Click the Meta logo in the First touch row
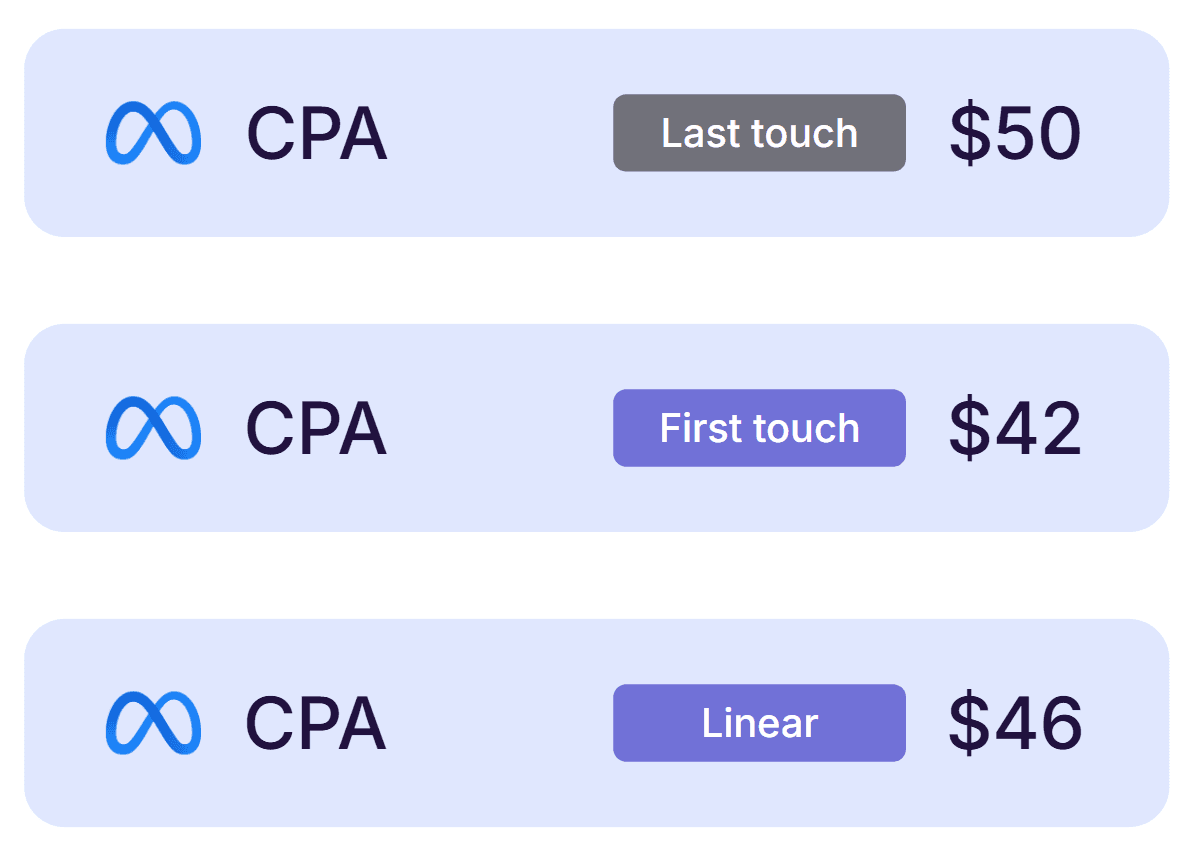Viewport: 1192px width, 850px height. pos(153,428)
